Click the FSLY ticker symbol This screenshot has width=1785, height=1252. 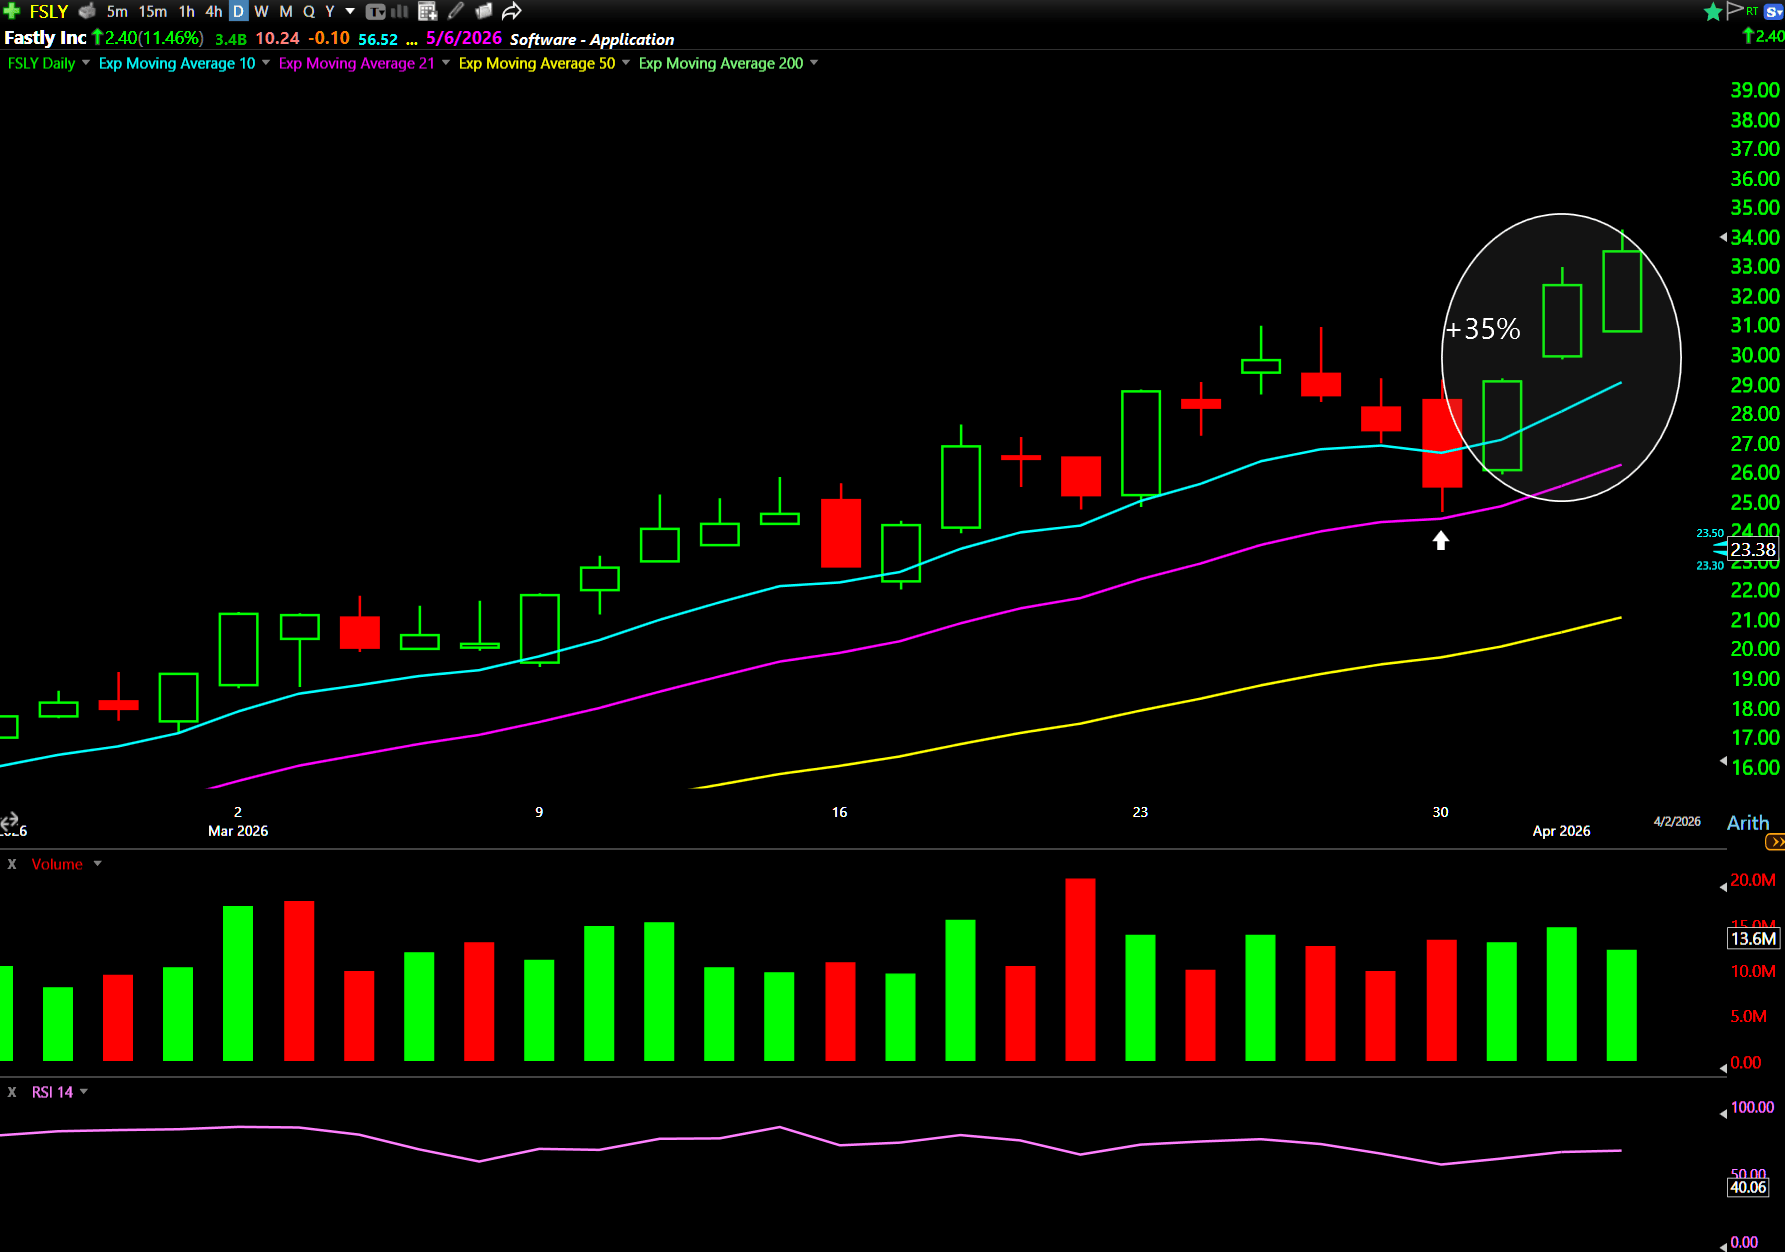[x=48, y=11]
